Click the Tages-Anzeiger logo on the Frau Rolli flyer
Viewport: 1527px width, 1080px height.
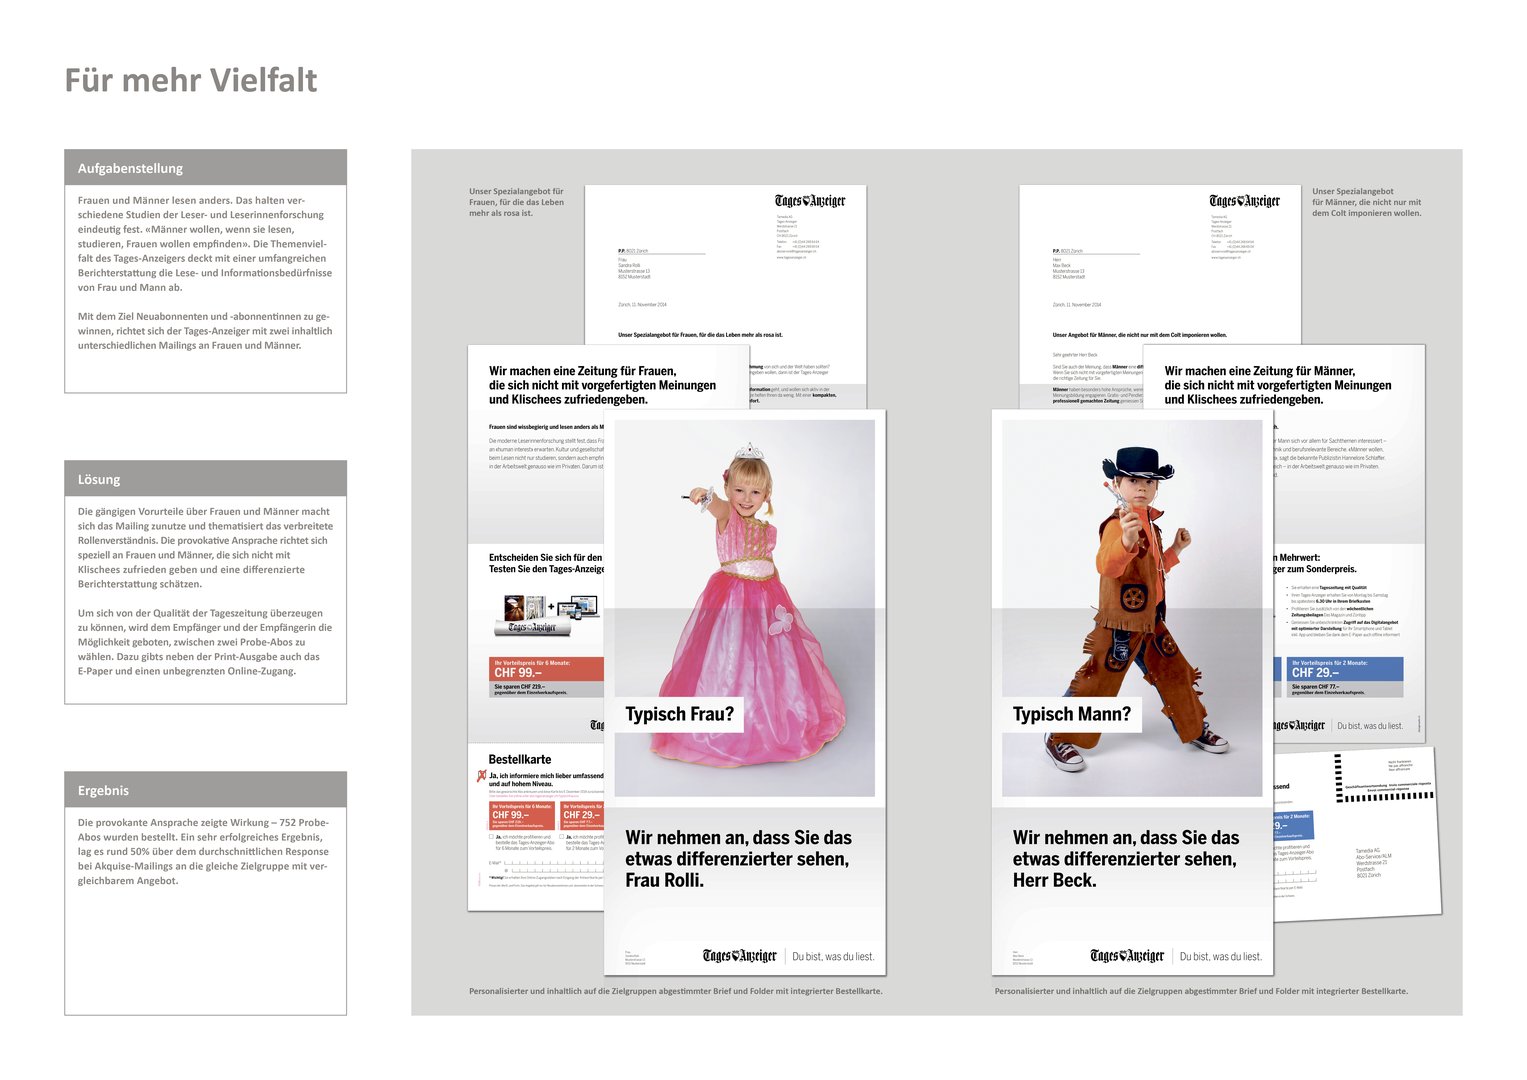click(x=740, y=956)
